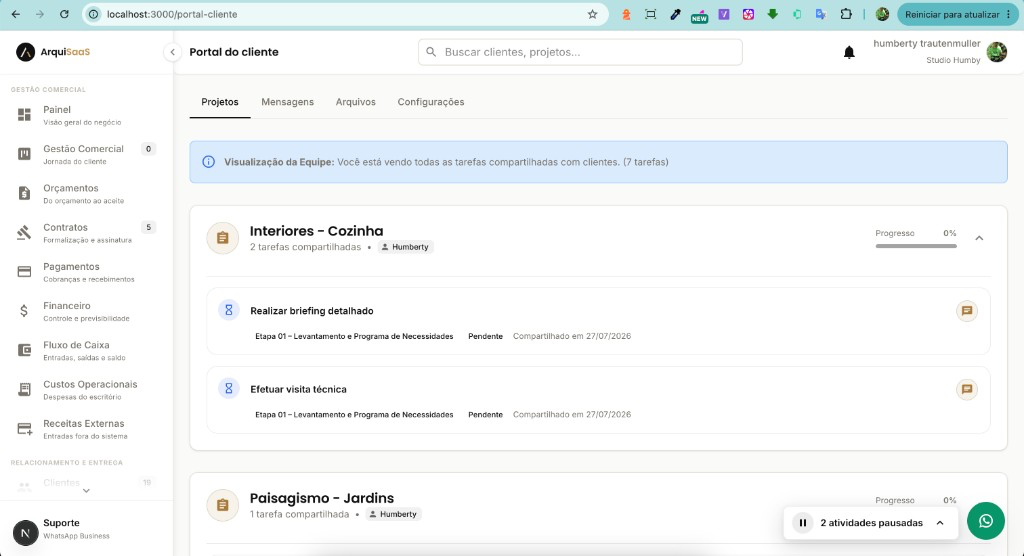The image size is (1024, 556).
Task: Click the Interiores - Cozinha clipboard icon
Action: click(x=223, y=238)
